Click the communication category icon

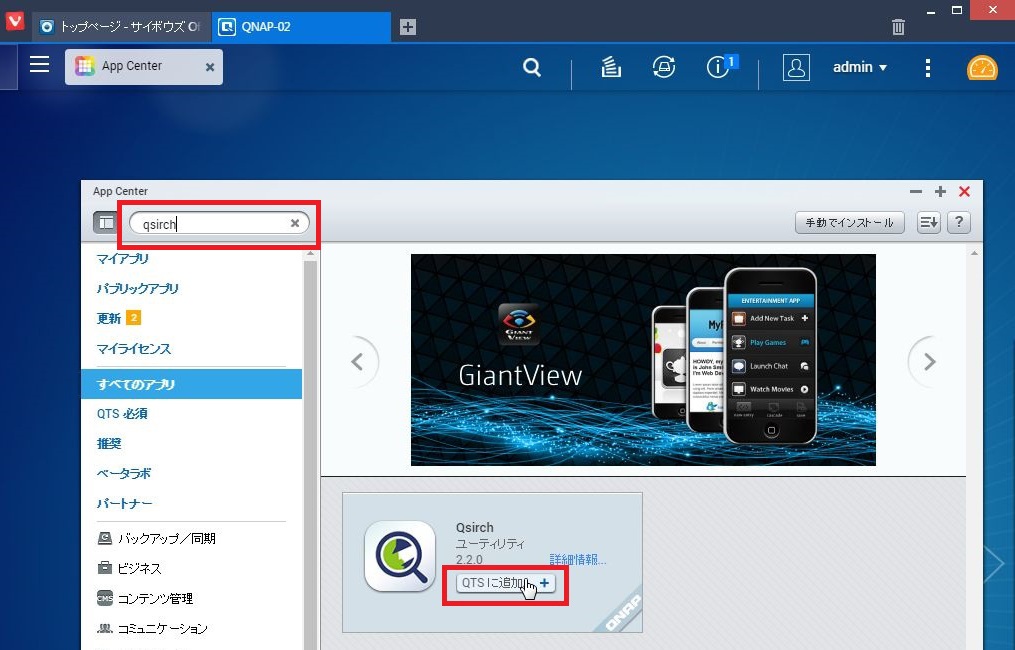[104, 628]
